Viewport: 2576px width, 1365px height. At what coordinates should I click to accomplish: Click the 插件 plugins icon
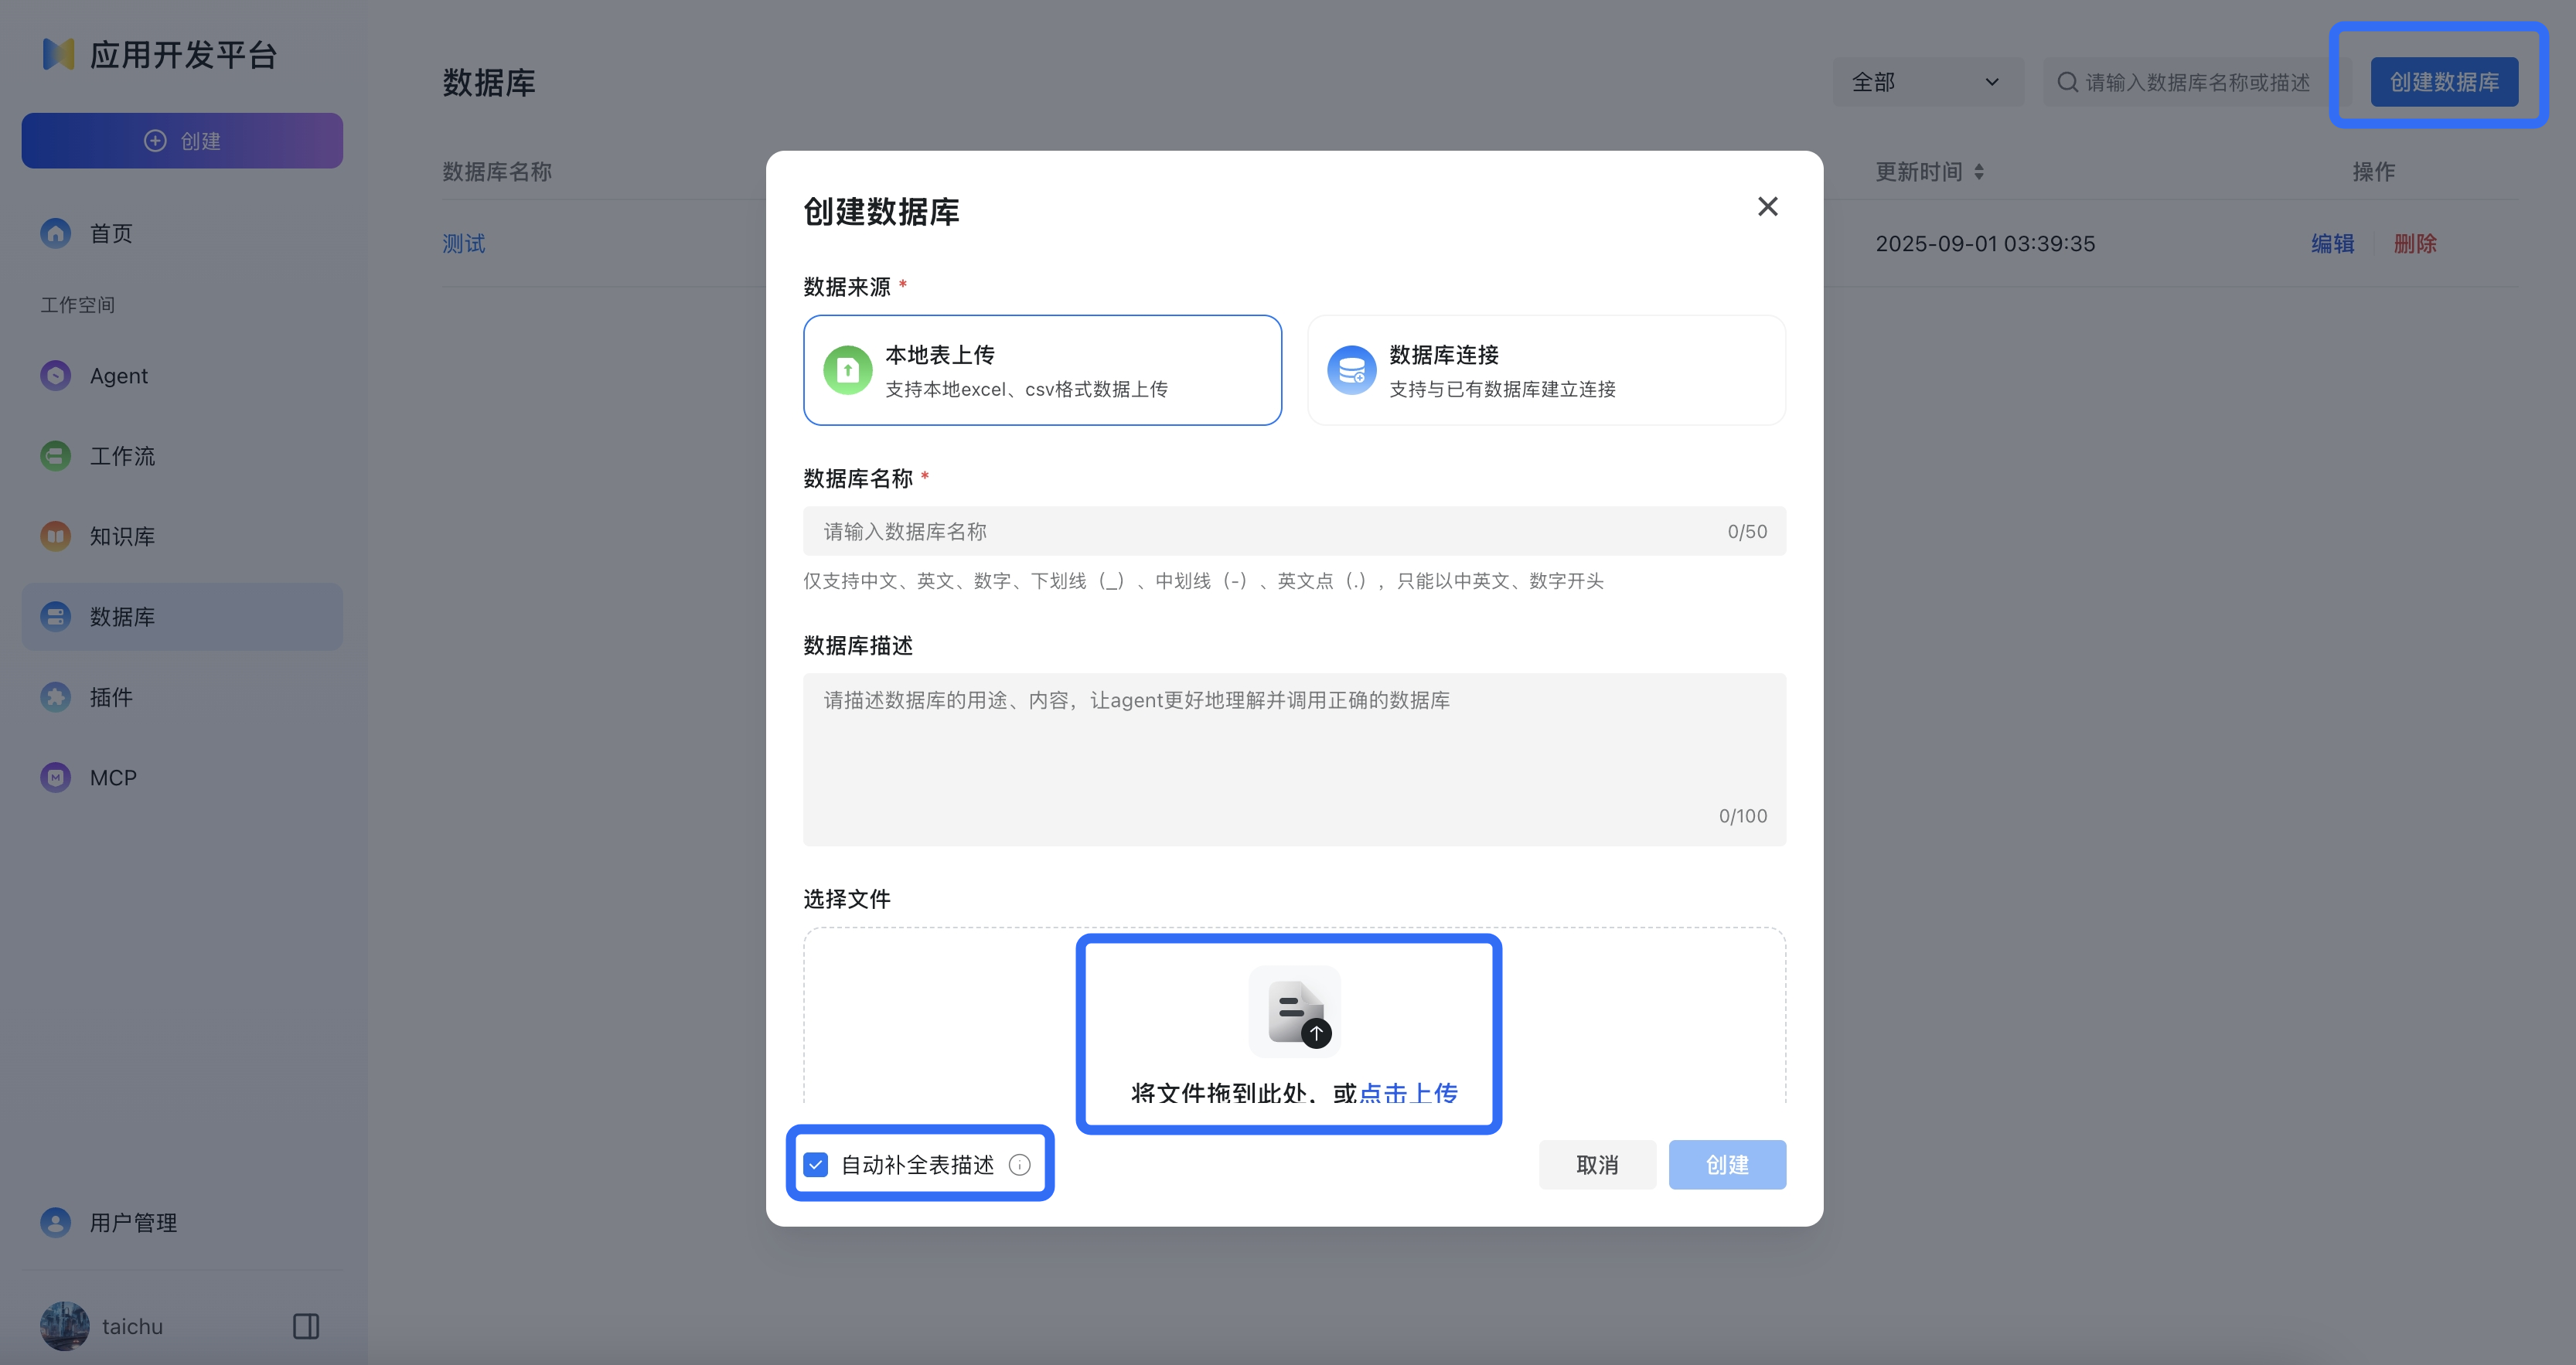tap(55, 697)
